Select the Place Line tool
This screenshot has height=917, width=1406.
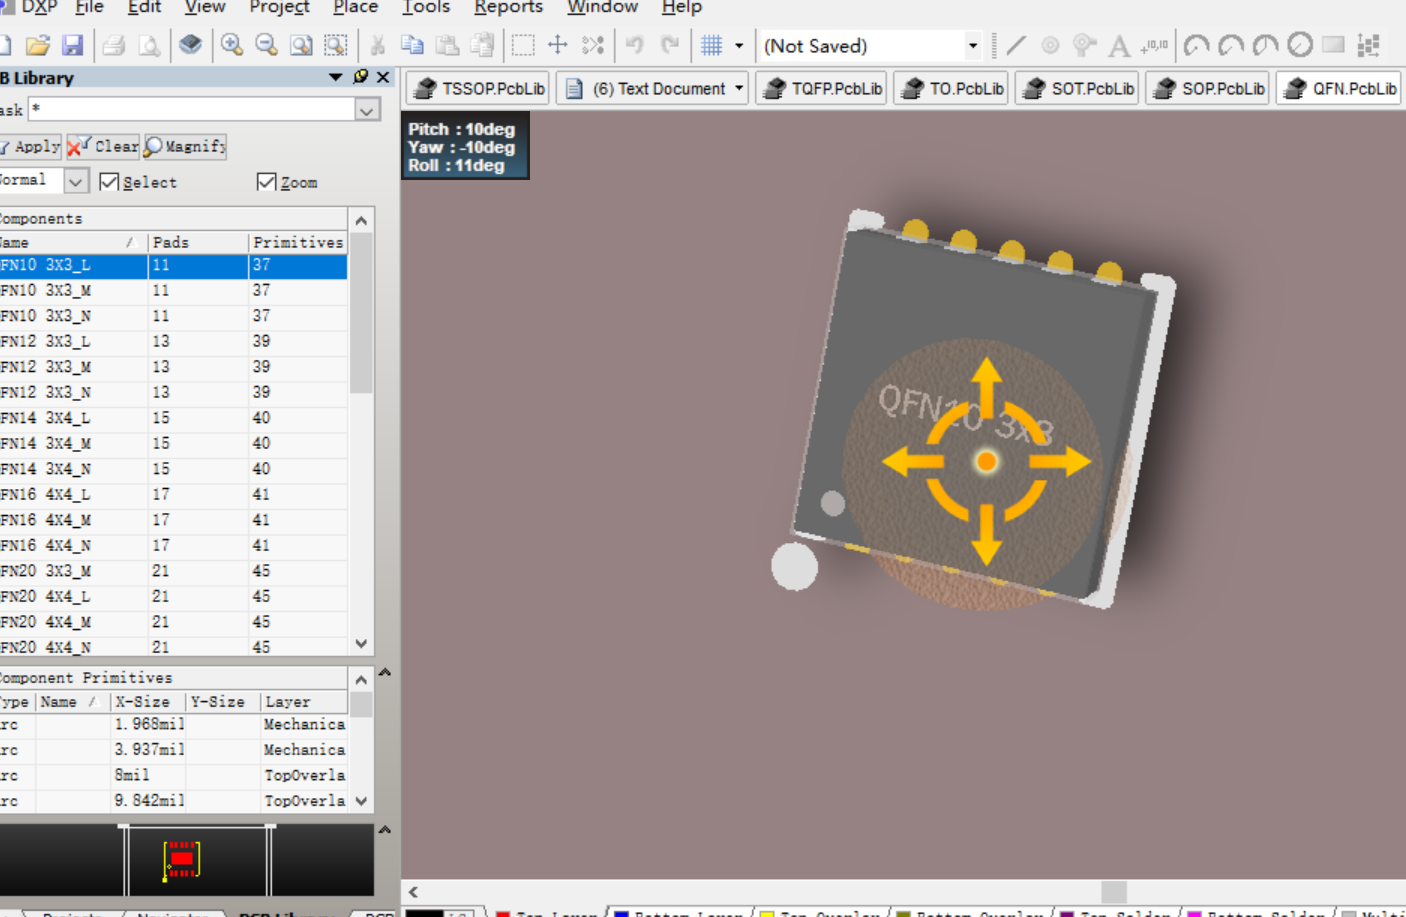coord(1016,45)
